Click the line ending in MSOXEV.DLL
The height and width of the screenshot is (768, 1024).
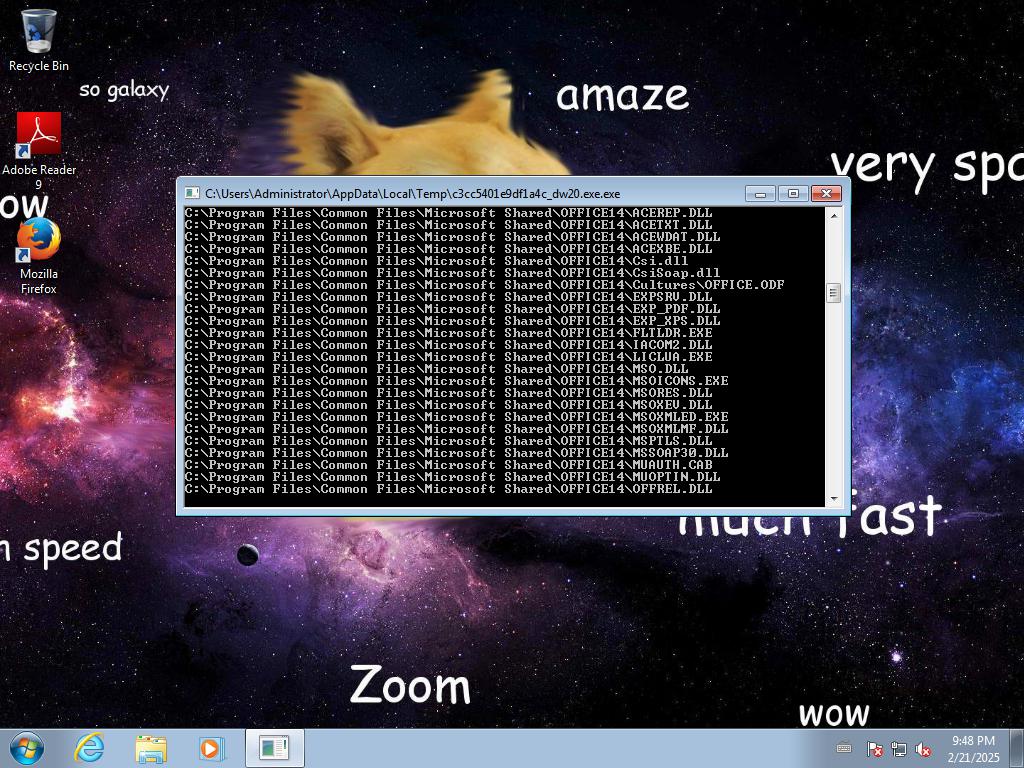pos(448,404)
